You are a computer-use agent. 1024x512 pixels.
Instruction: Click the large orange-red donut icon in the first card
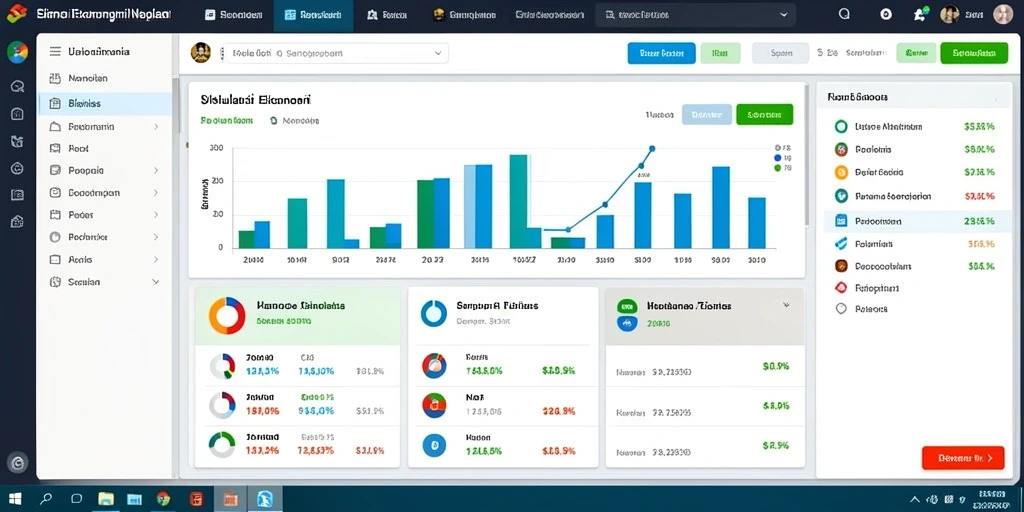point(227,316)
